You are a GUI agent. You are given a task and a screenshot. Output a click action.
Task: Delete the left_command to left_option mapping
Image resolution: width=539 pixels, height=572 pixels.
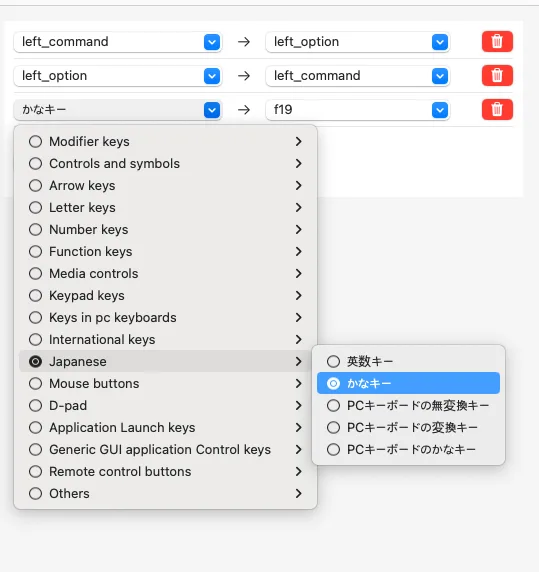[497, 42]
